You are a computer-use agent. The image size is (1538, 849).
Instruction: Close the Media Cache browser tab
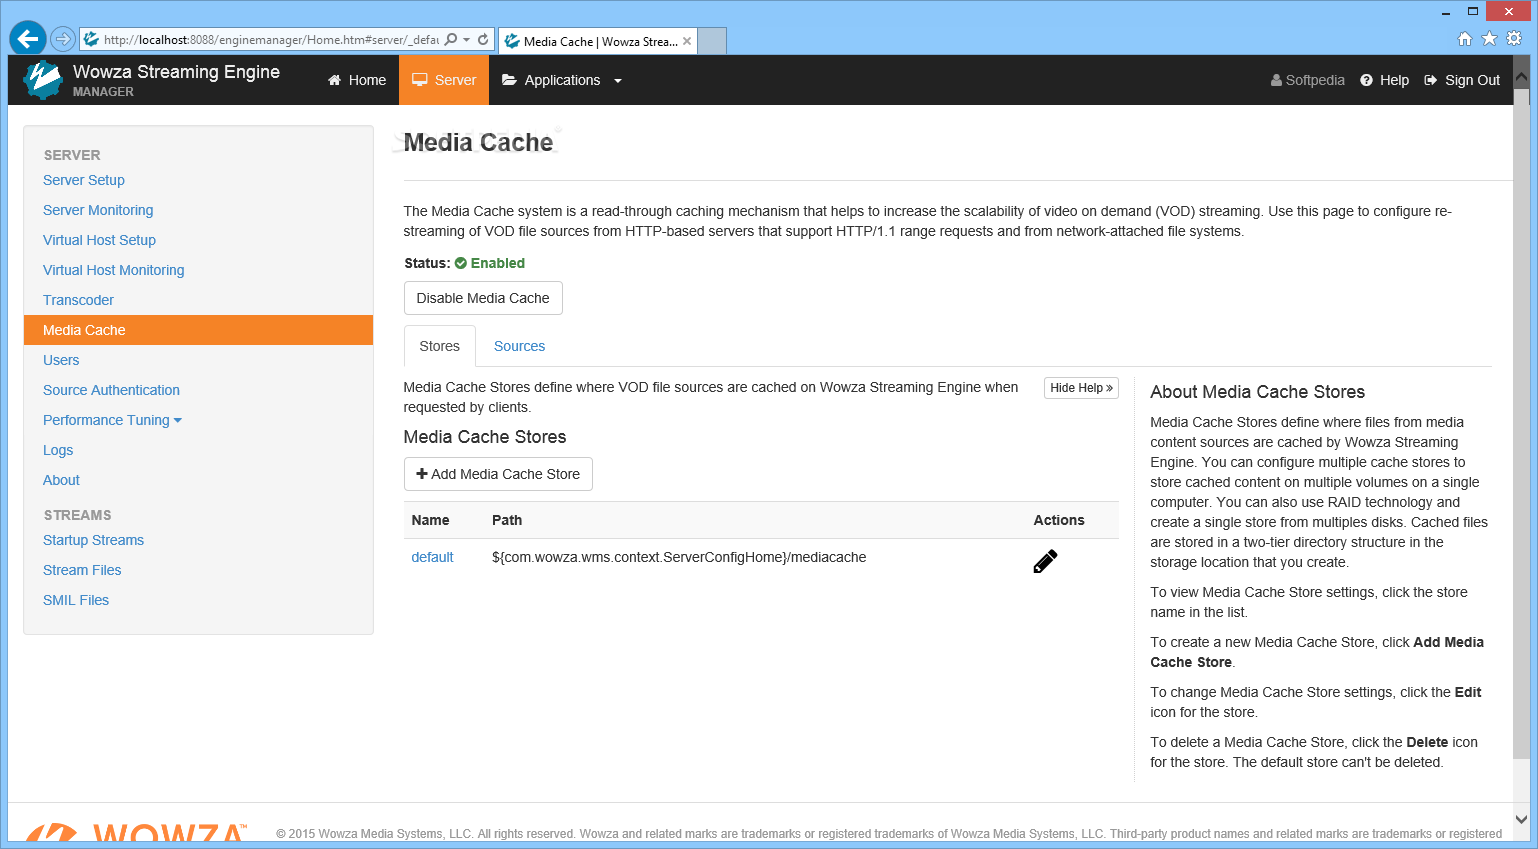(x=687, y=41)
